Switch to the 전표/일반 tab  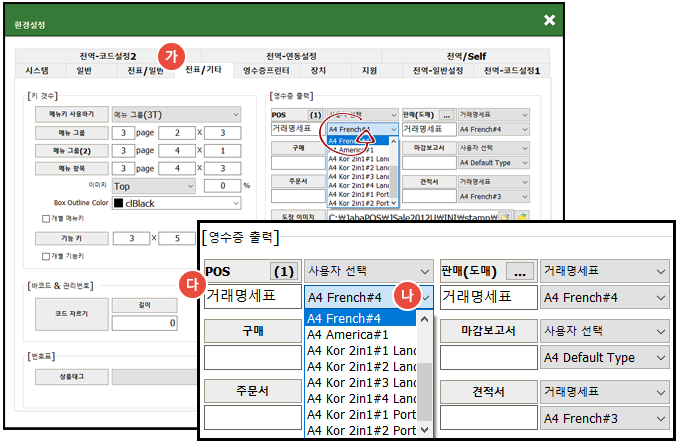click(145, 71)
